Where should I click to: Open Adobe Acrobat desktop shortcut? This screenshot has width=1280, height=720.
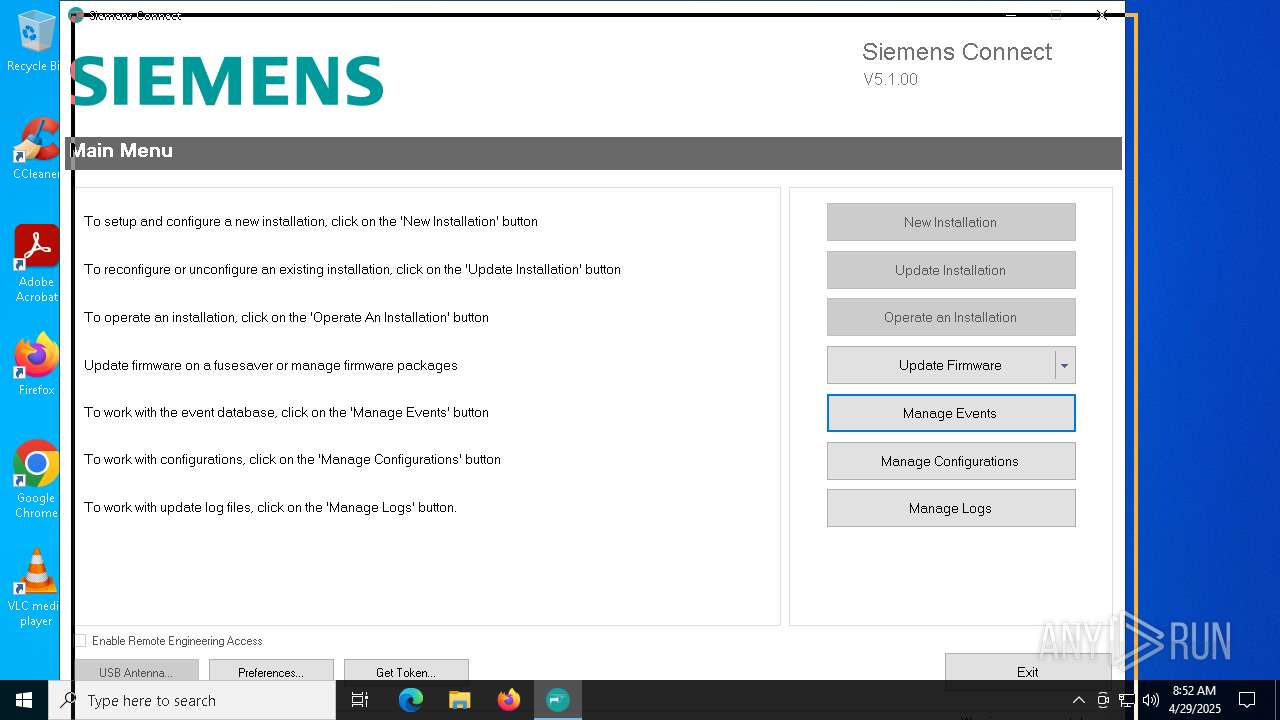pos(36,264)
